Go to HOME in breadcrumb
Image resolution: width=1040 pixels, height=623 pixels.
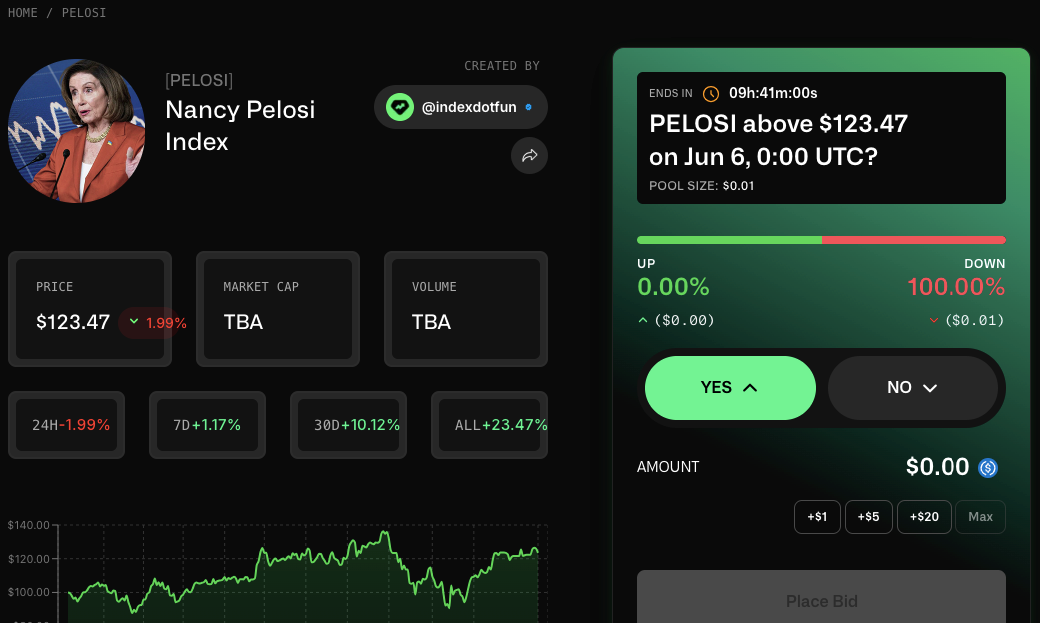click(23, 13)
